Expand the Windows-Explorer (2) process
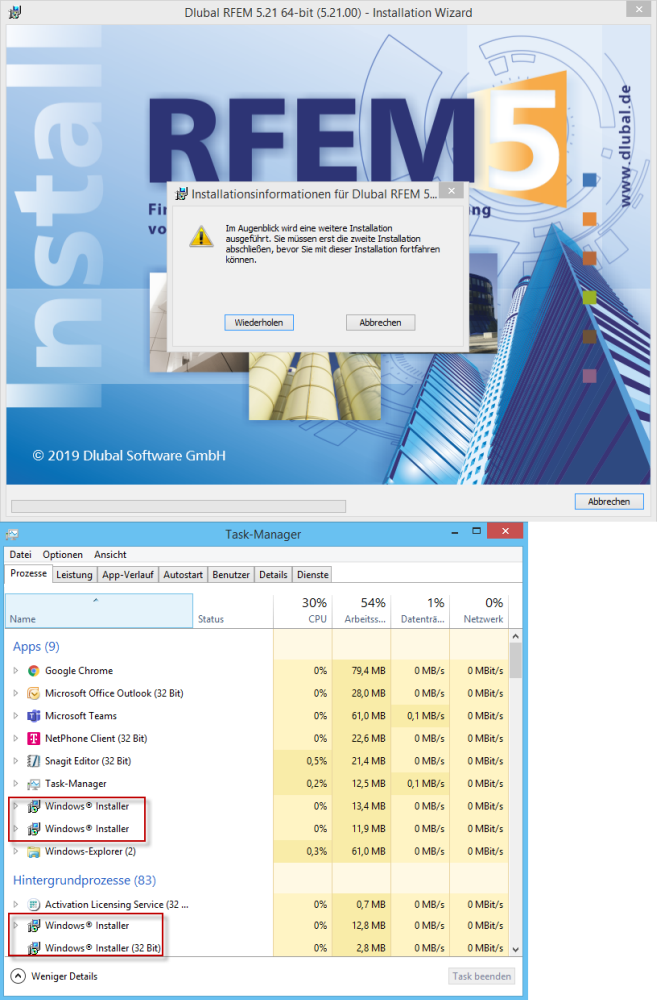657x1000 pixels. [x=15, y=851]
